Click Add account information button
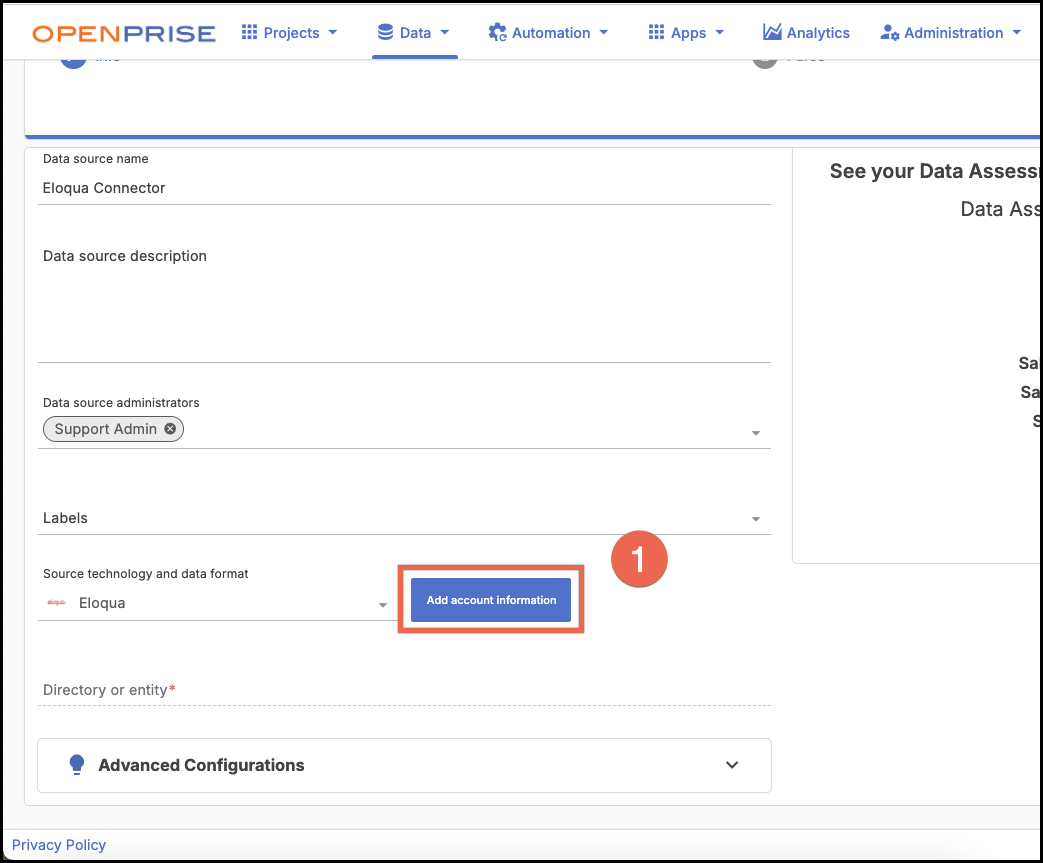Image resolution: width=1043 pixels, height=863 pixels. (x=491, y=600)
